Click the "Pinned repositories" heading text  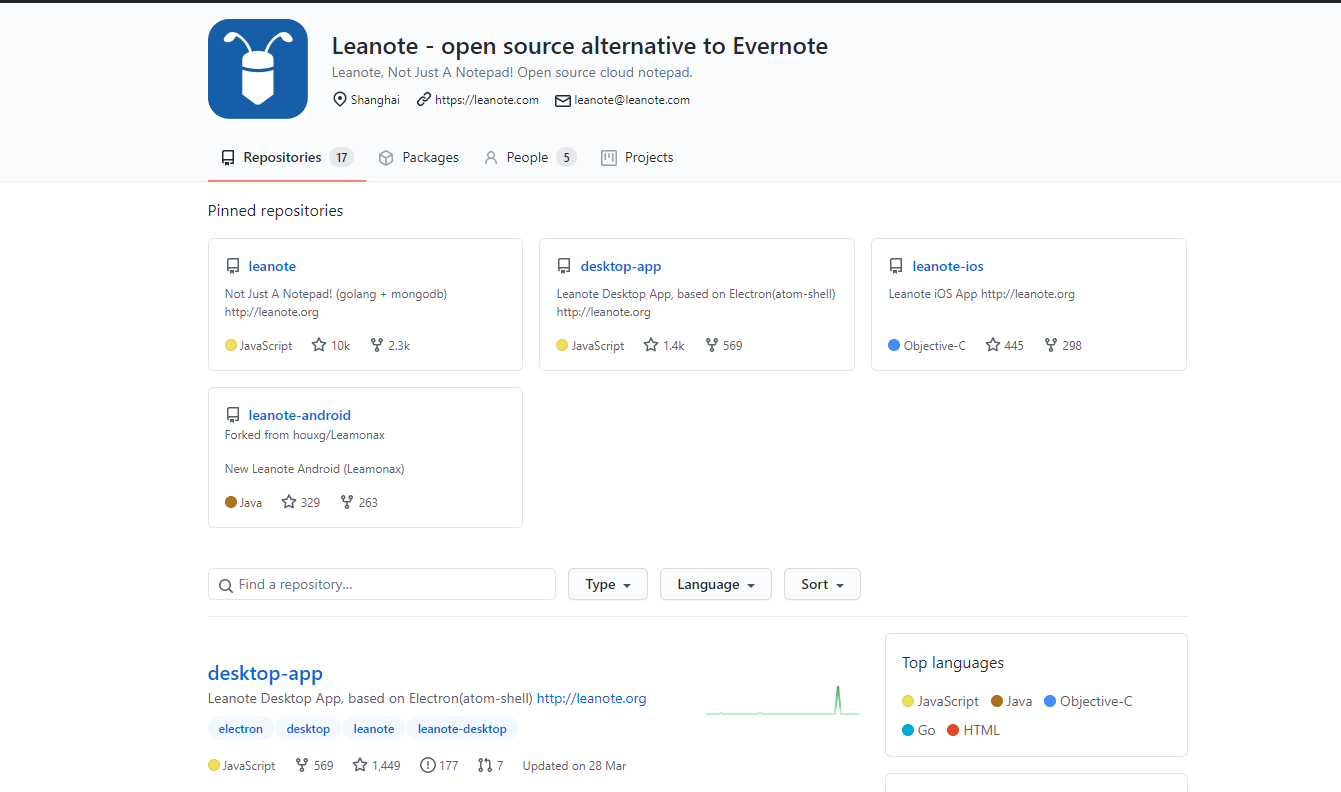275,210
